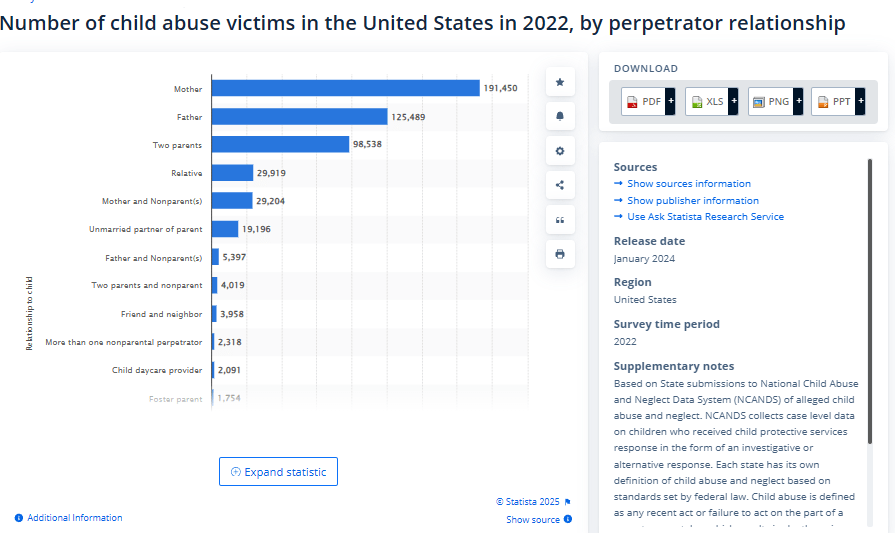
Task: Click Show source link below chart
Action: coord(533,520)
